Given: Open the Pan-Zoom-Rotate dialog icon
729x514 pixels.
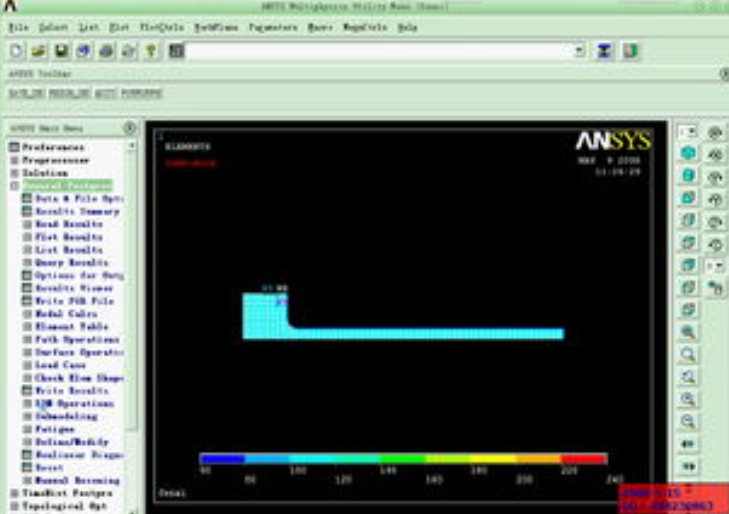Looking at the screenshot, I should [x=84, y=51].
